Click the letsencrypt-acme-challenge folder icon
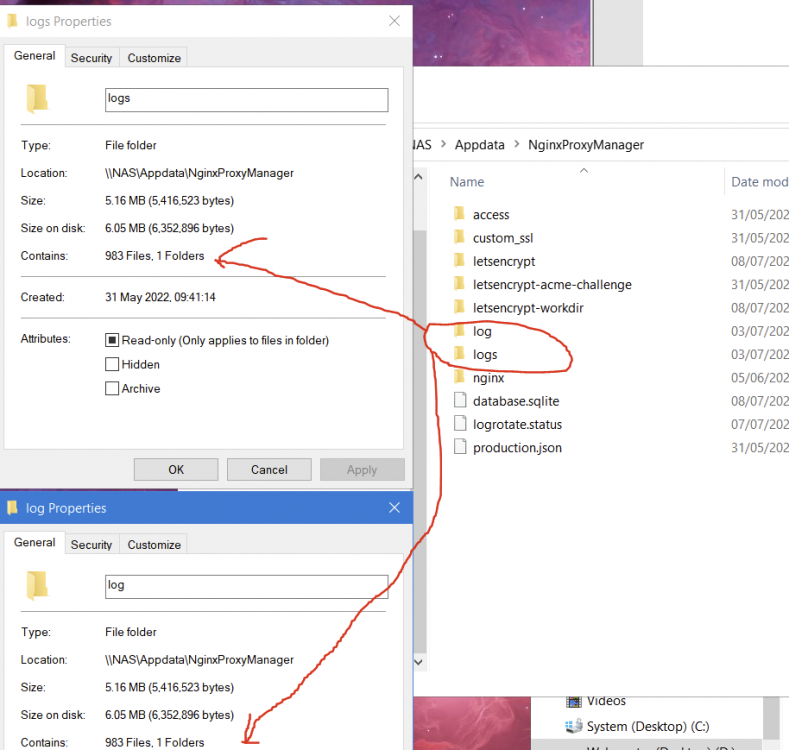The height and width of the screenshot is (750, 789). [459, 284]
